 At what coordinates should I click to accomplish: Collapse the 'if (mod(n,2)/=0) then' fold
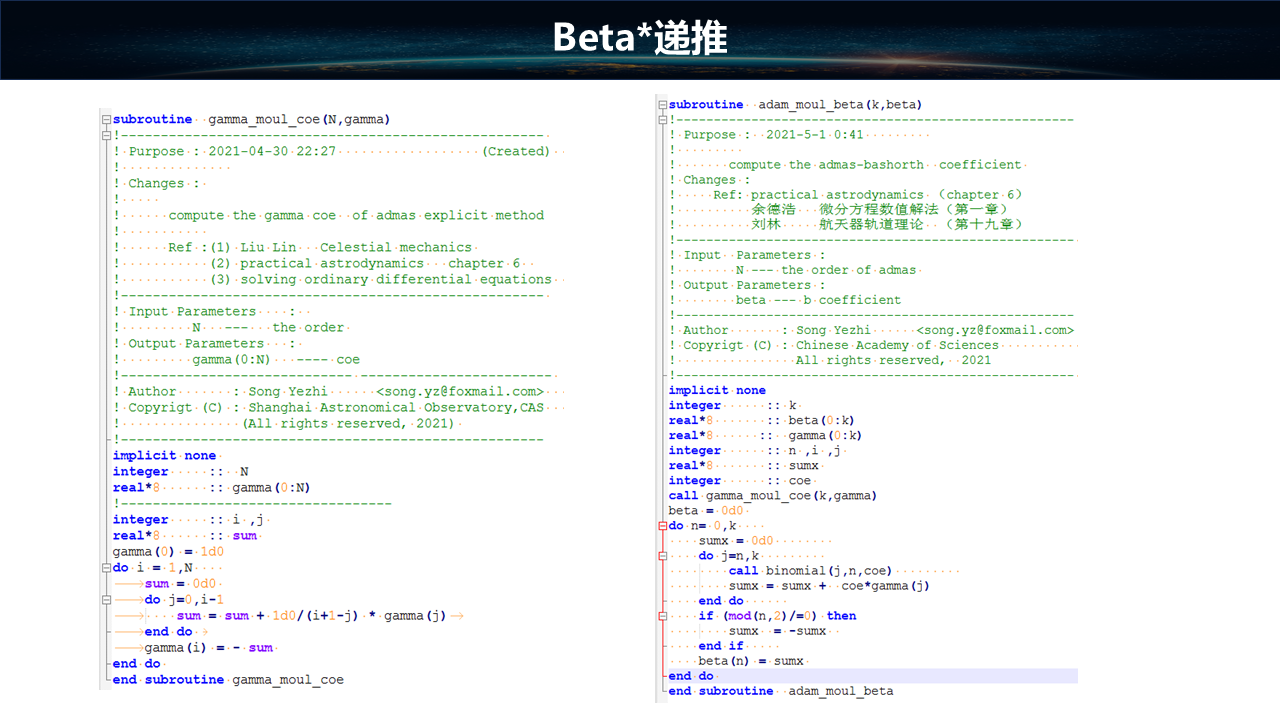coord(662,616)
